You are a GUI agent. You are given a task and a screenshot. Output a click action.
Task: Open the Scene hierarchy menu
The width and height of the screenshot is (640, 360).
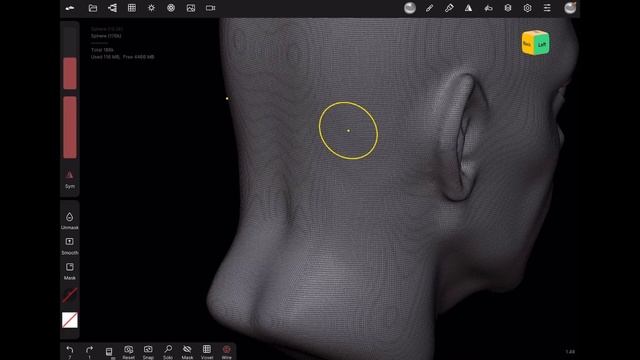tap(112, 8)
